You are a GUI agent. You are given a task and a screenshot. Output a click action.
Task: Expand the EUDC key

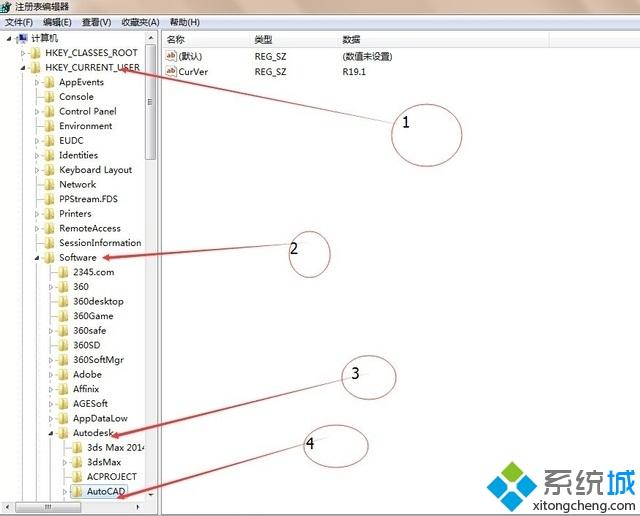point(37,141)
